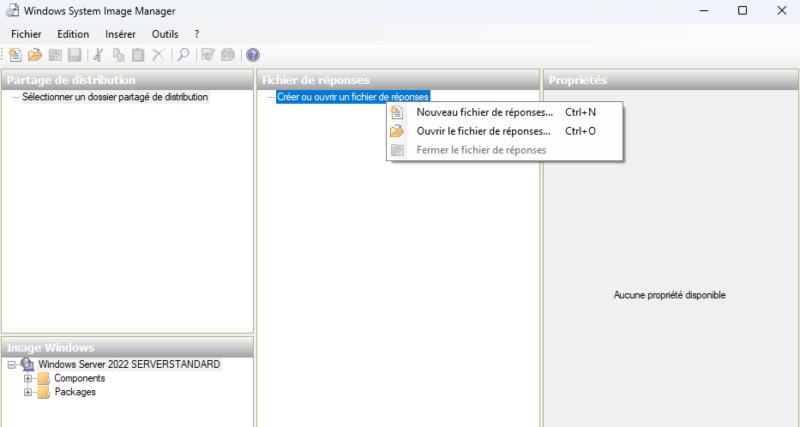Click the delete X toolbar icon
The image size is (800, 427).
159,55
